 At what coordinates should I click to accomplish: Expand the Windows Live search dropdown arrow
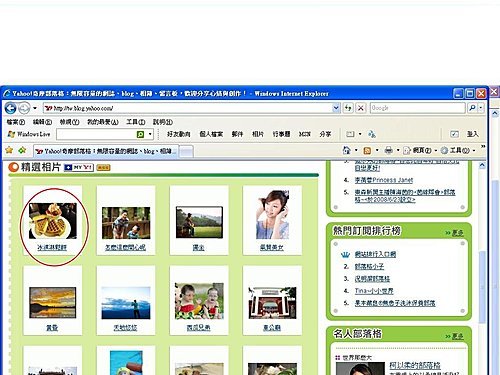[150, 134]
